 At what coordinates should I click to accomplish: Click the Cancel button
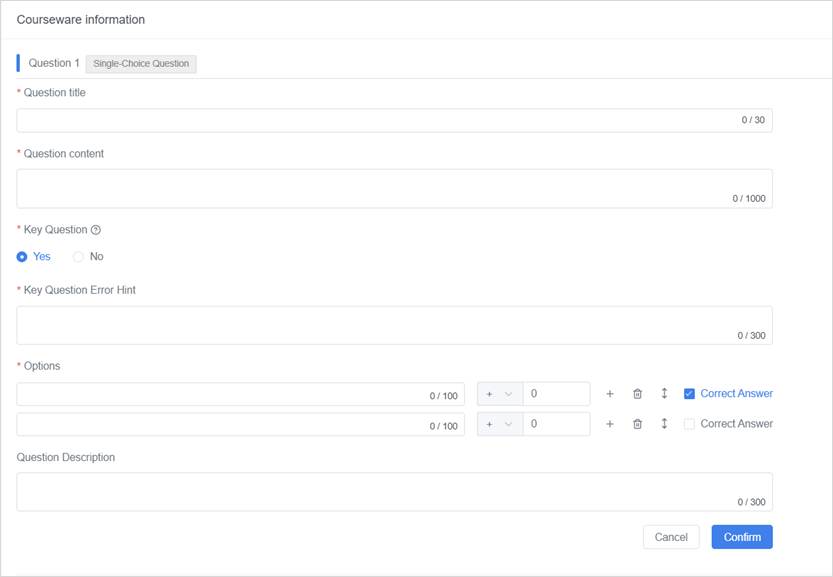671,537
